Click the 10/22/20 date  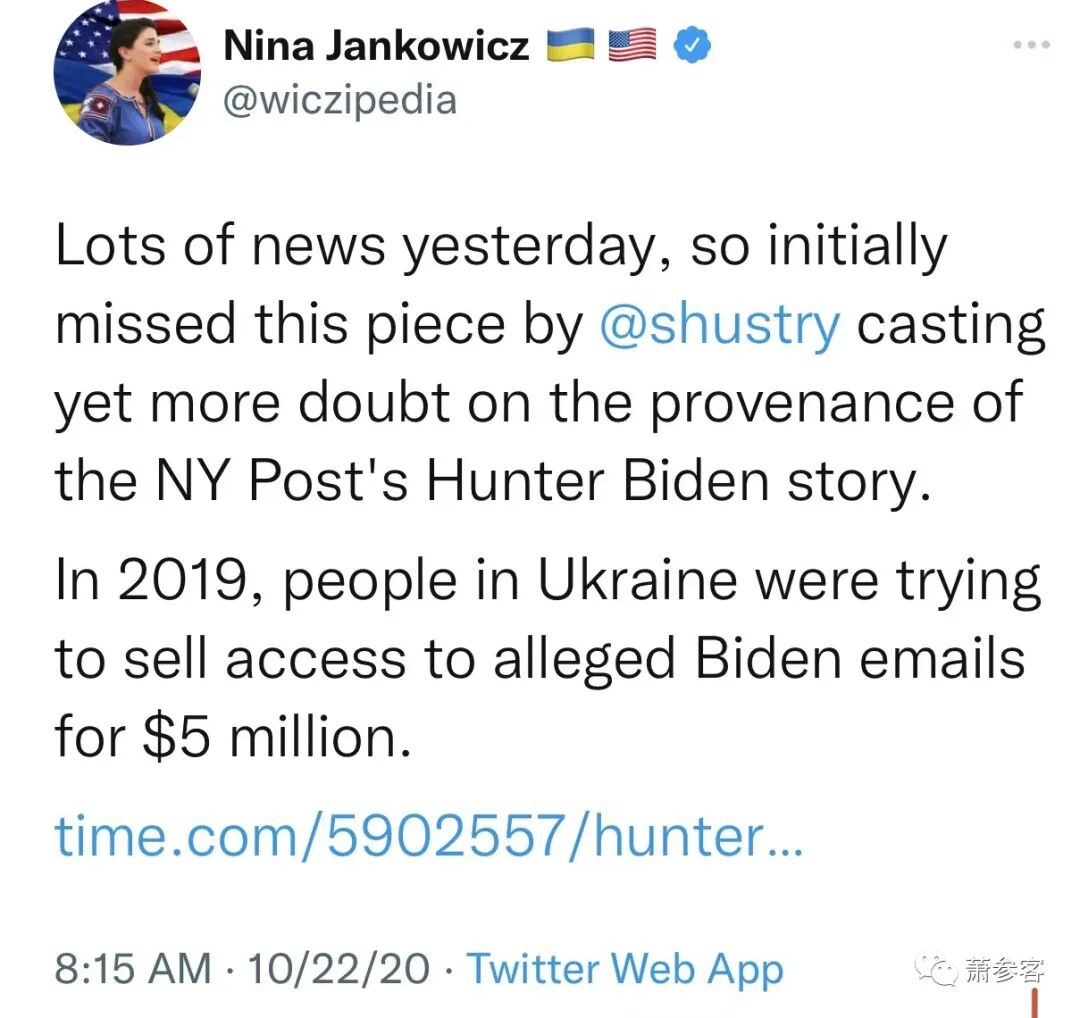(x=338, y=968)
